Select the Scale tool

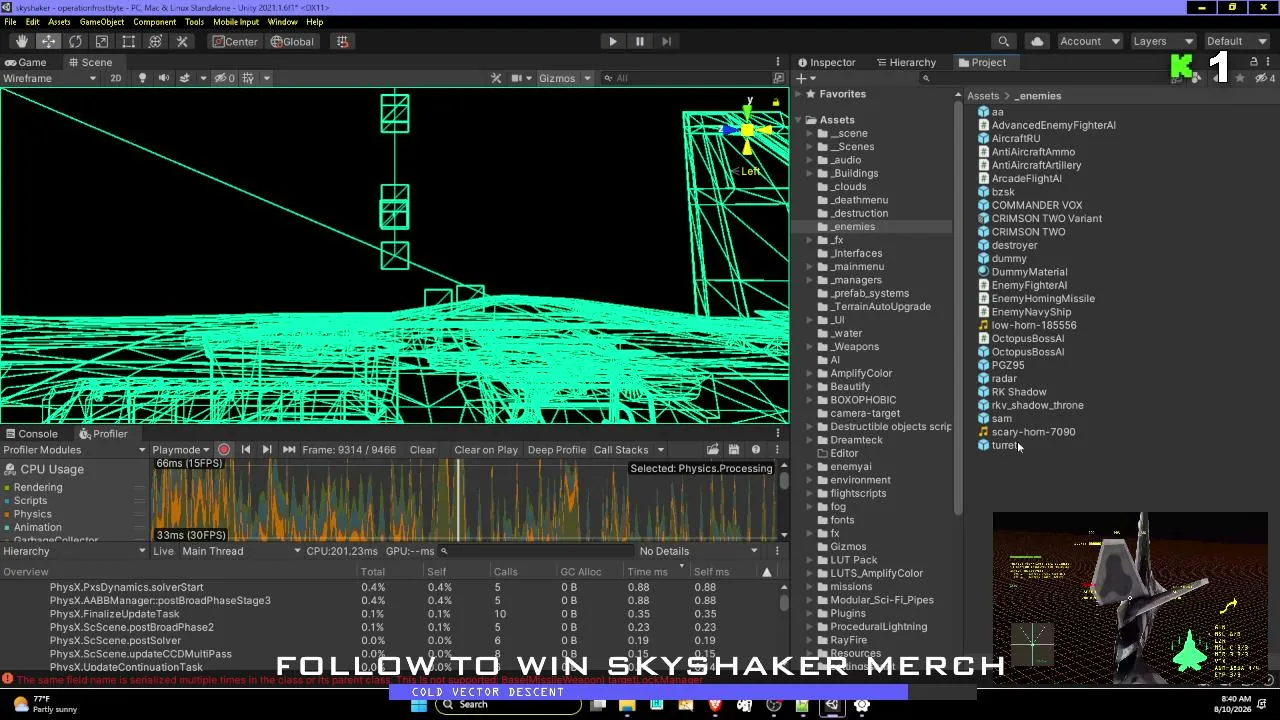pos(102,41)
